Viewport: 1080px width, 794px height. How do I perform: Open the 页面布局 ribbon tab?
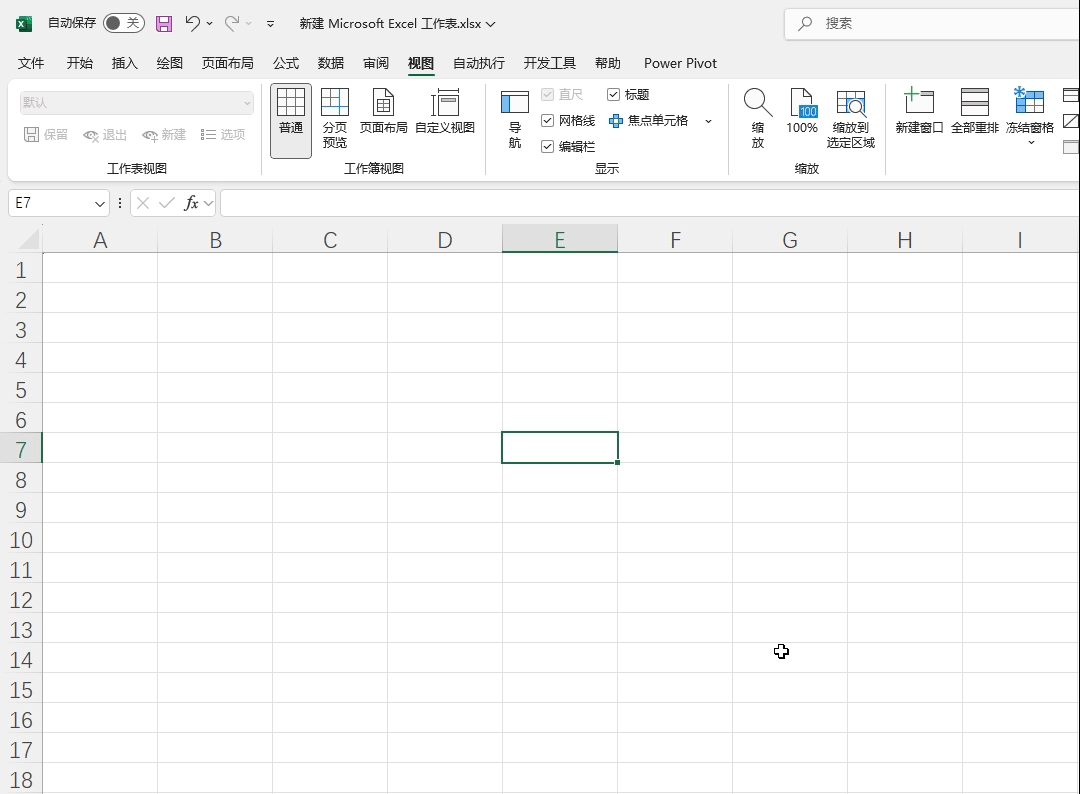tap(227, 63)
